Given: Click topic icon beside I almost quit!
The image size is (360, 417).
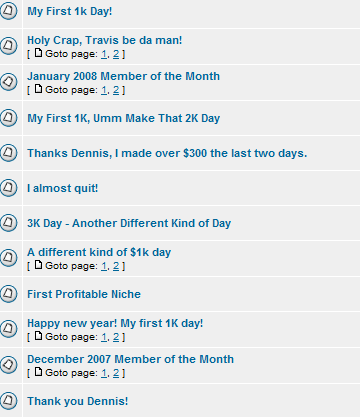Looking at the screenshot, I should click(8, 188).
